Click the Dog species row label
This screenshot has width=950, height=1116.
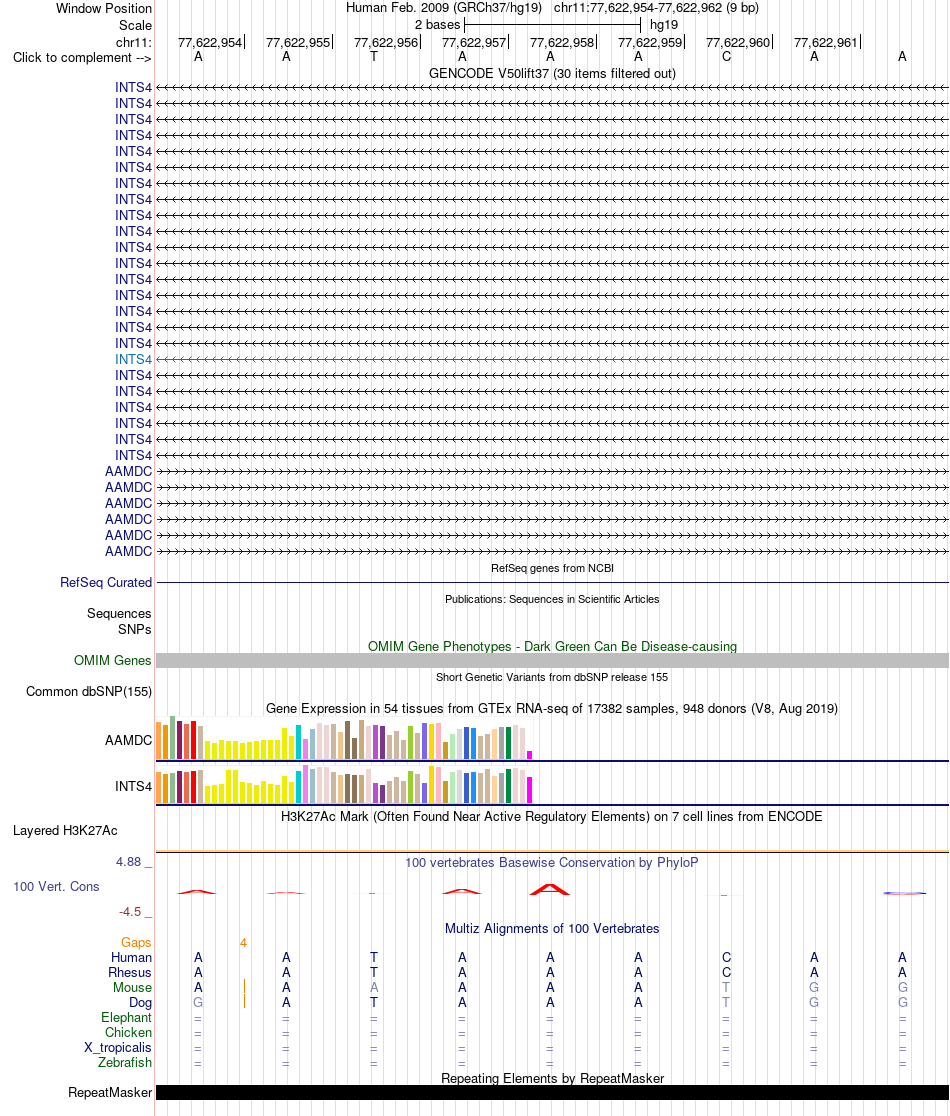coord(141,1003)
